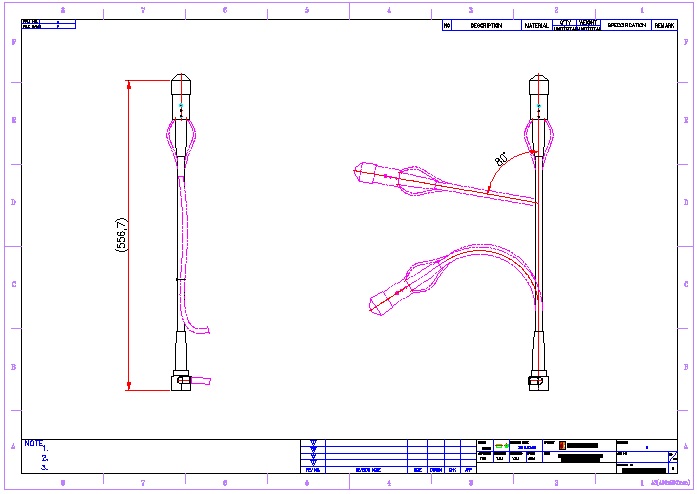The image size is (697, 494).
Task: Select the top revision triangle symbol
Action: pyautogui.click(x=314, y=443)
